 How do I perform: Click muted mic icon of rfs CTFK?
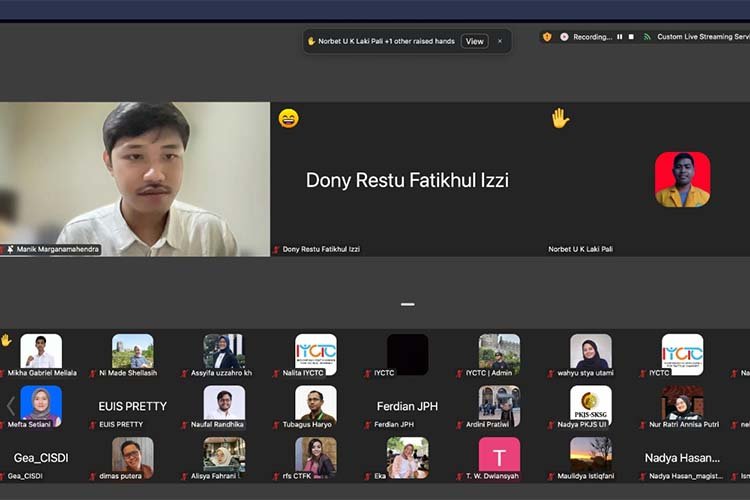(276, 477)
